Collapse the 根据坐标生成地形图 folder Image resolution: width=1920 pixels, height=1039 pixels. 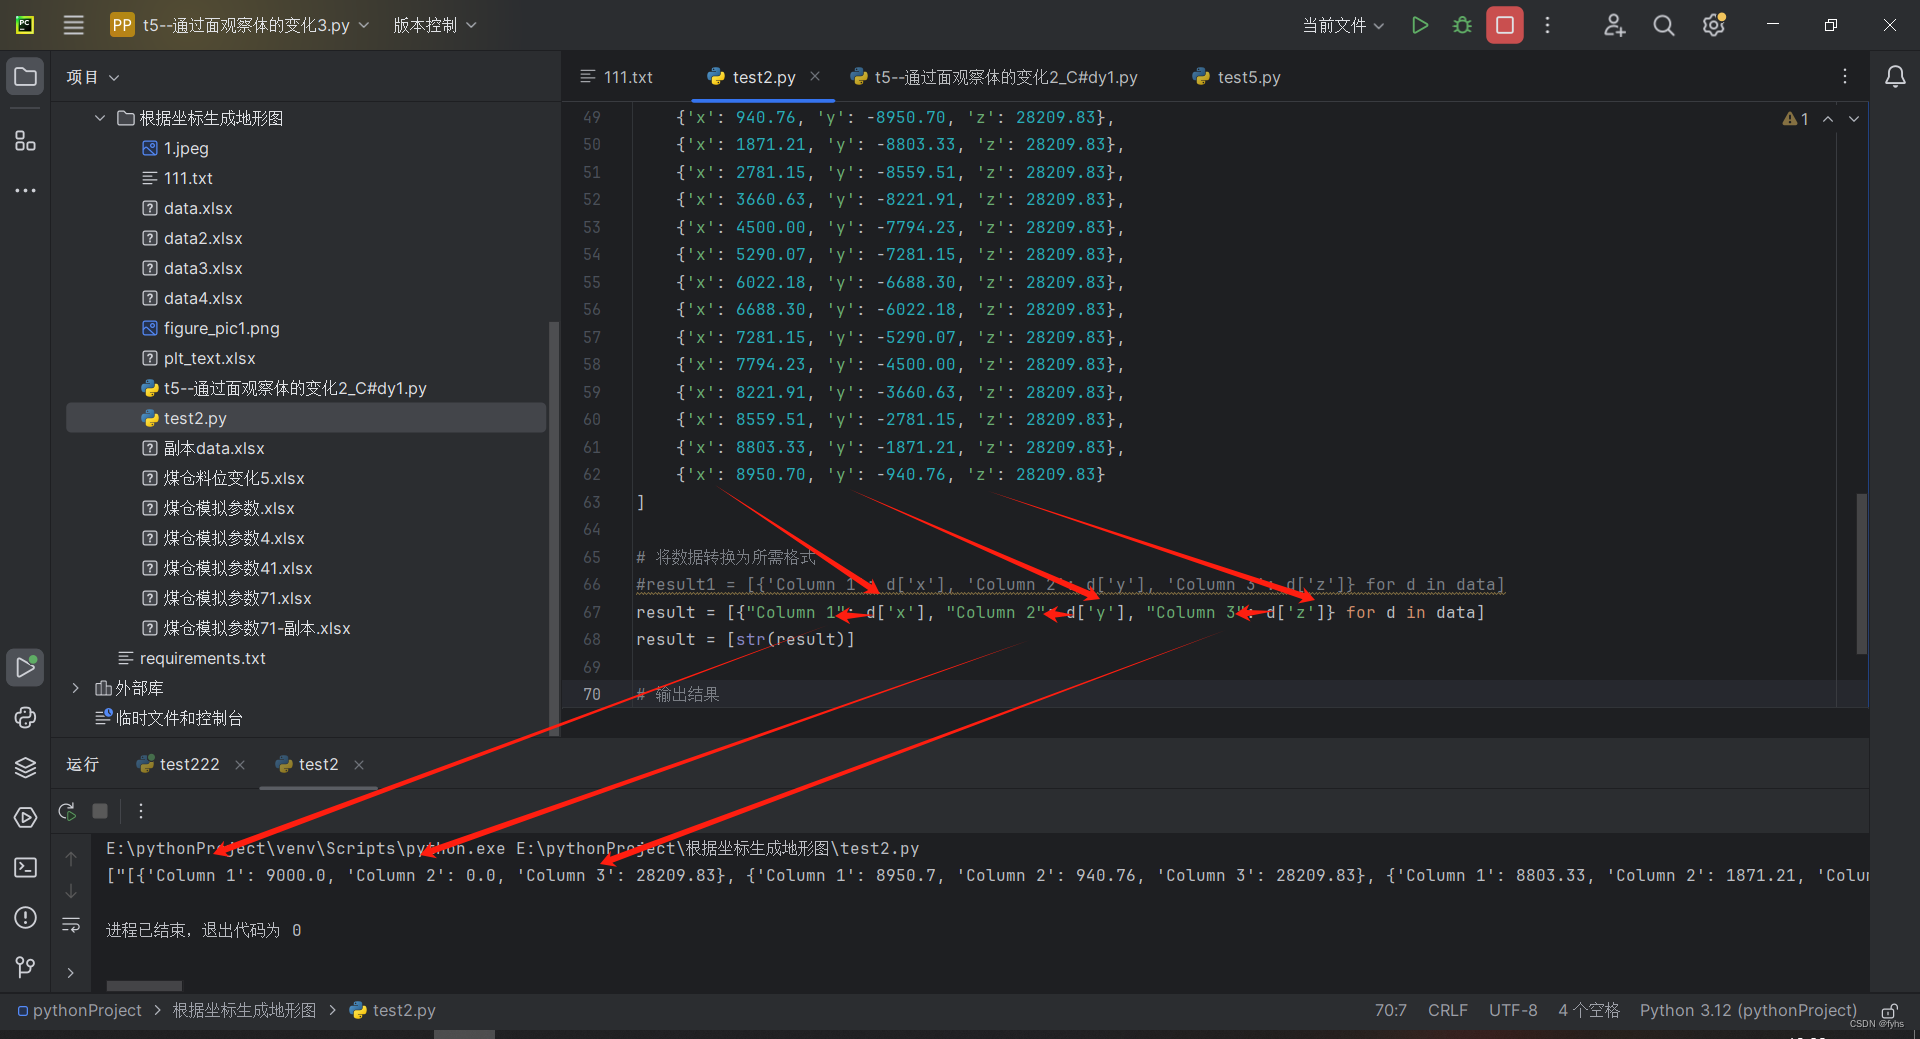[x=100, y=118]
